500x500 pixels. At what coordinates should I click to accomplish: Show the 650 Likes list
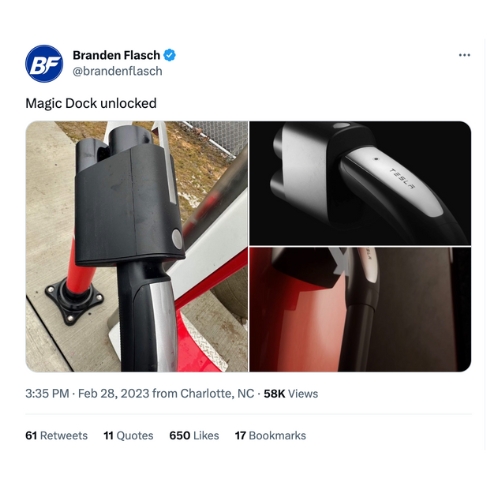[x=194, y=435]
